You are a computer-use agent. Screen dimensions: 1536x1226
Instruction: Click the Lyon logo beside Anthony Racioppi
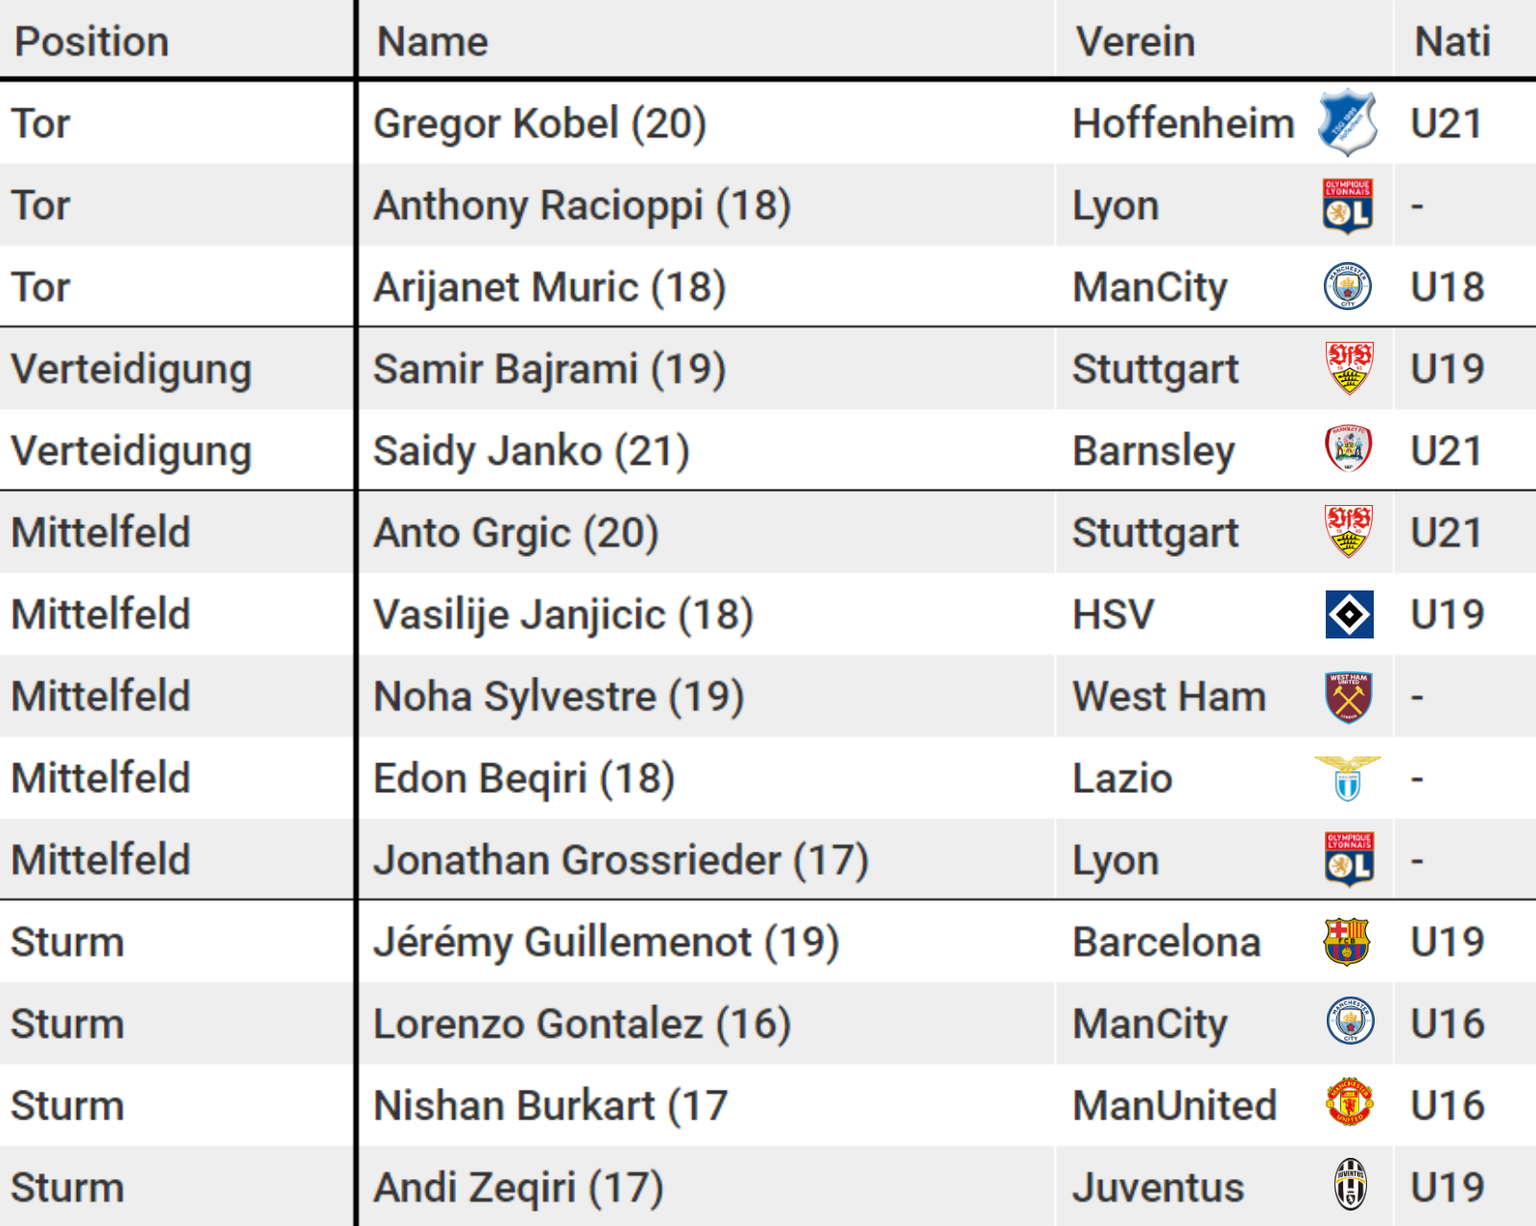pyautogui.click(x=1348, y=206)
